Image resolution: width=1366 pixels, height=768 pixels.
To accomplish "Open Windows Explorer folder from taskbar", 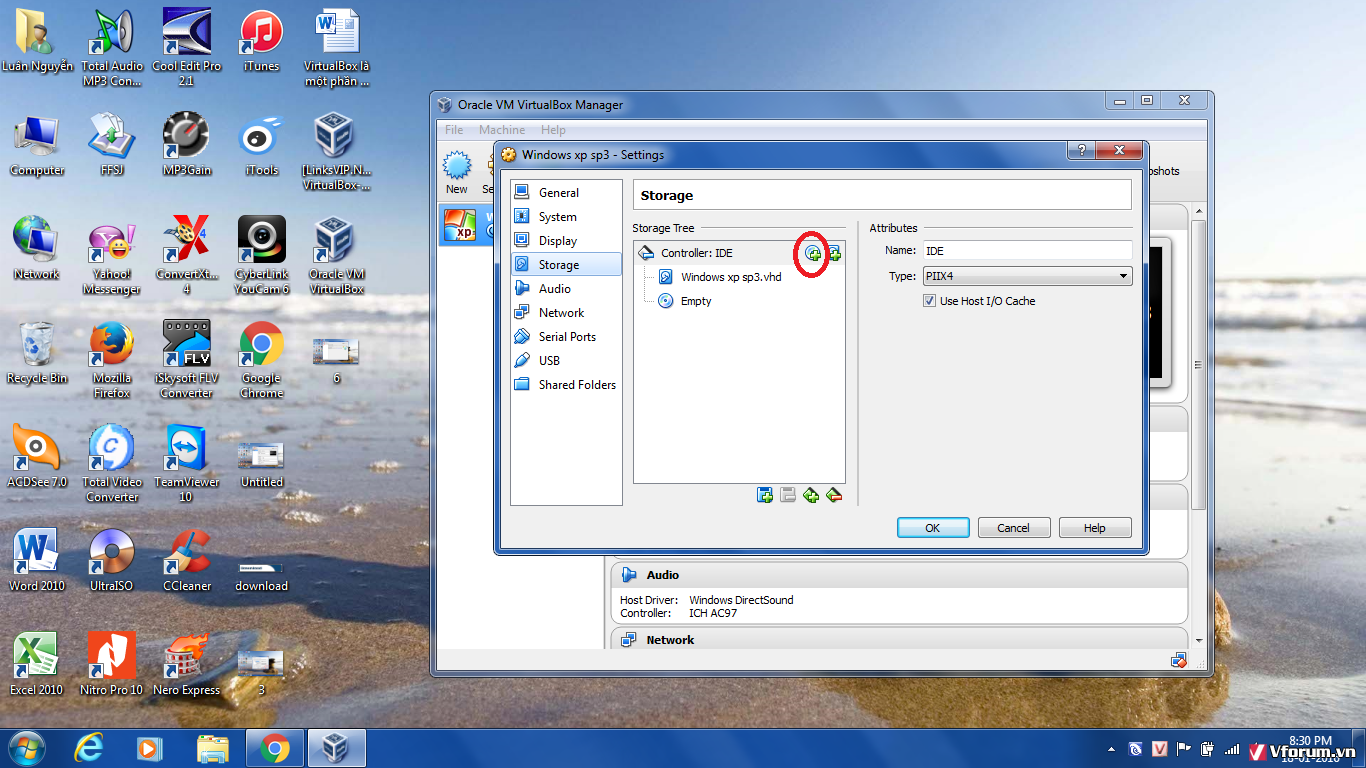I will tap(213, 748).
